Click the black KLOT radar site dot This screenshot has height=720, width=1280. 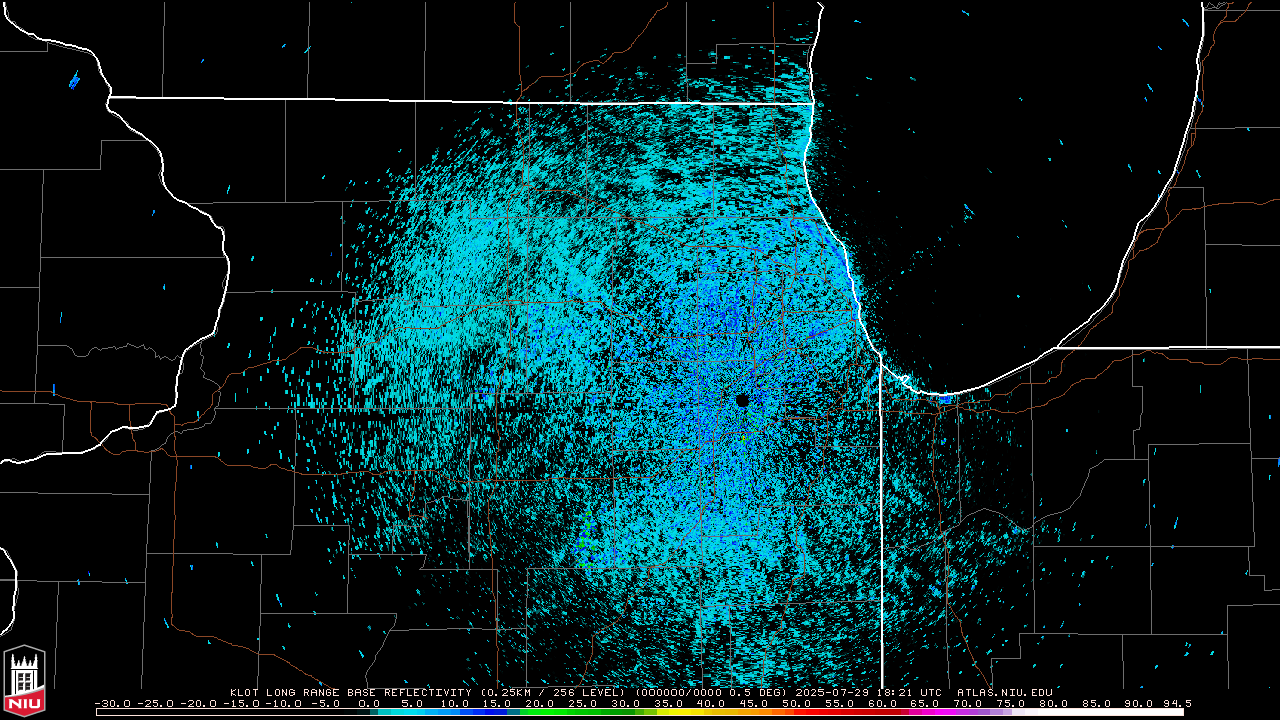click(x=742, y=400)
